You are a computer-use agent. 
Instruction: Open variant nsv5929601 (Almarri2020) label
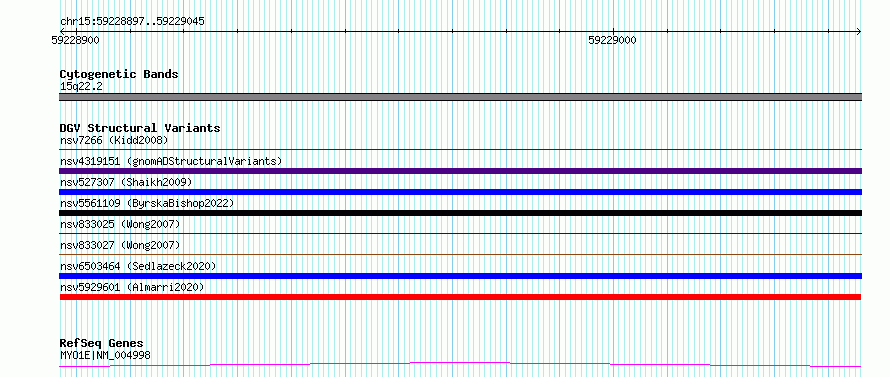point(132,287)
